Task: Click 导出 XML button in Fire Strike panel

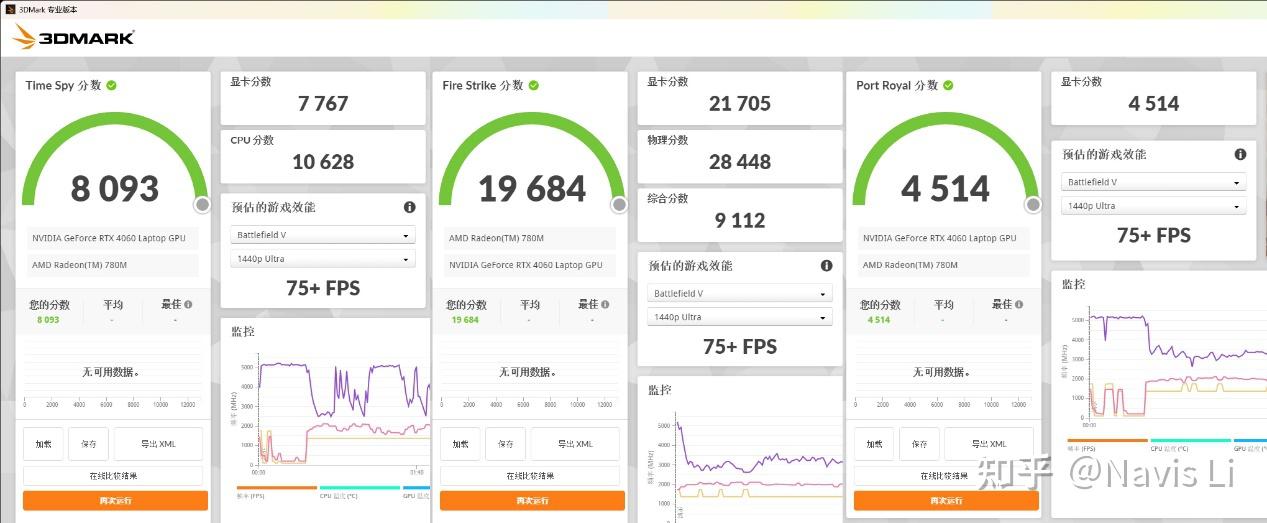Action: click(x=574, y=444)
